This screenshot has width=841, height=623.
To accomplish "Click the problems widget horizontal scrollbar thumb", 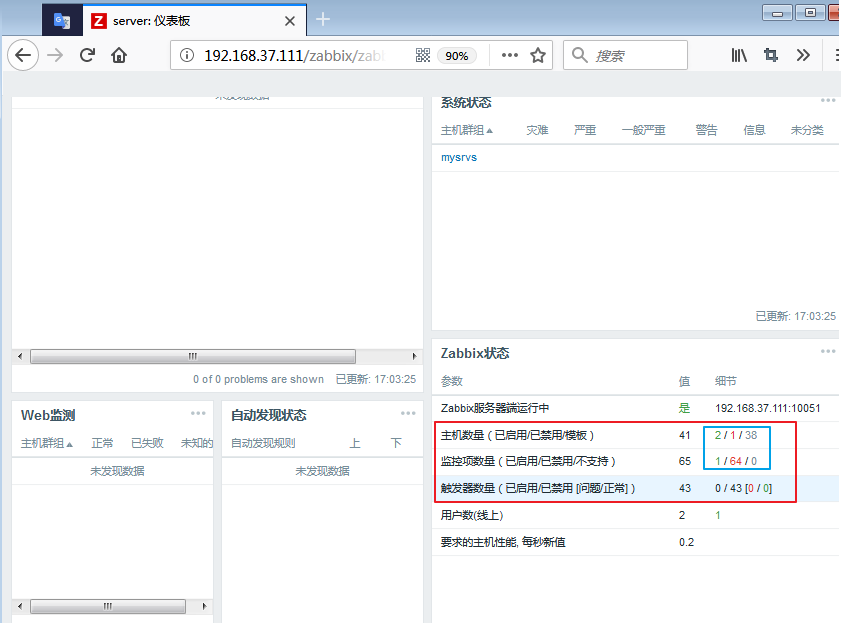I will [192, 356].
